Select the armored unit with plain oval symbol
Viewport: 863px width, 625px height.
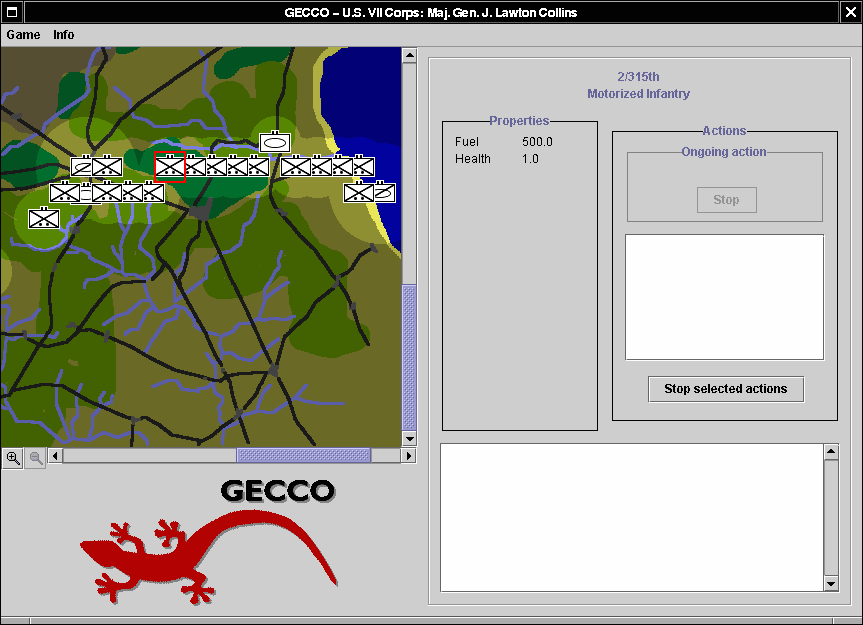coord(275,143)
